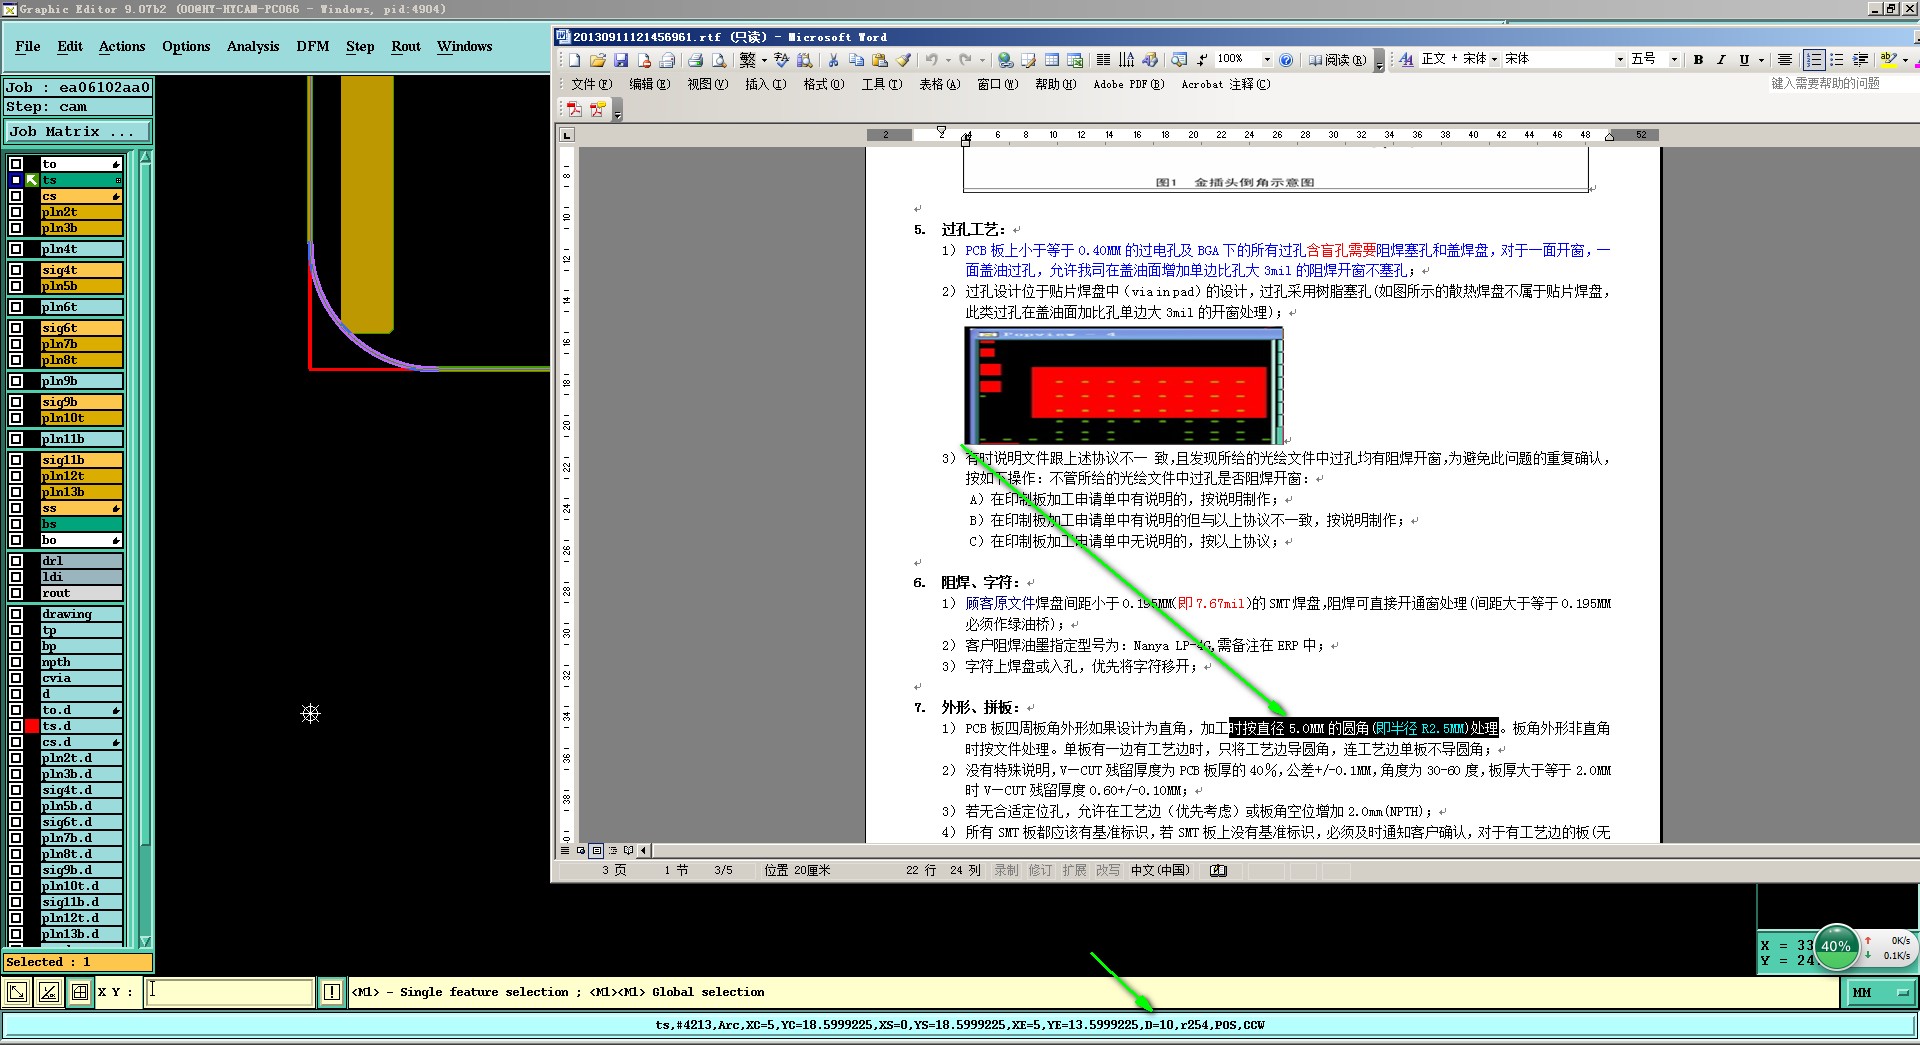Click the Numbered List icon in Word
Viewport: 1920px width, 1045px height.
[x=1814, y=60]
